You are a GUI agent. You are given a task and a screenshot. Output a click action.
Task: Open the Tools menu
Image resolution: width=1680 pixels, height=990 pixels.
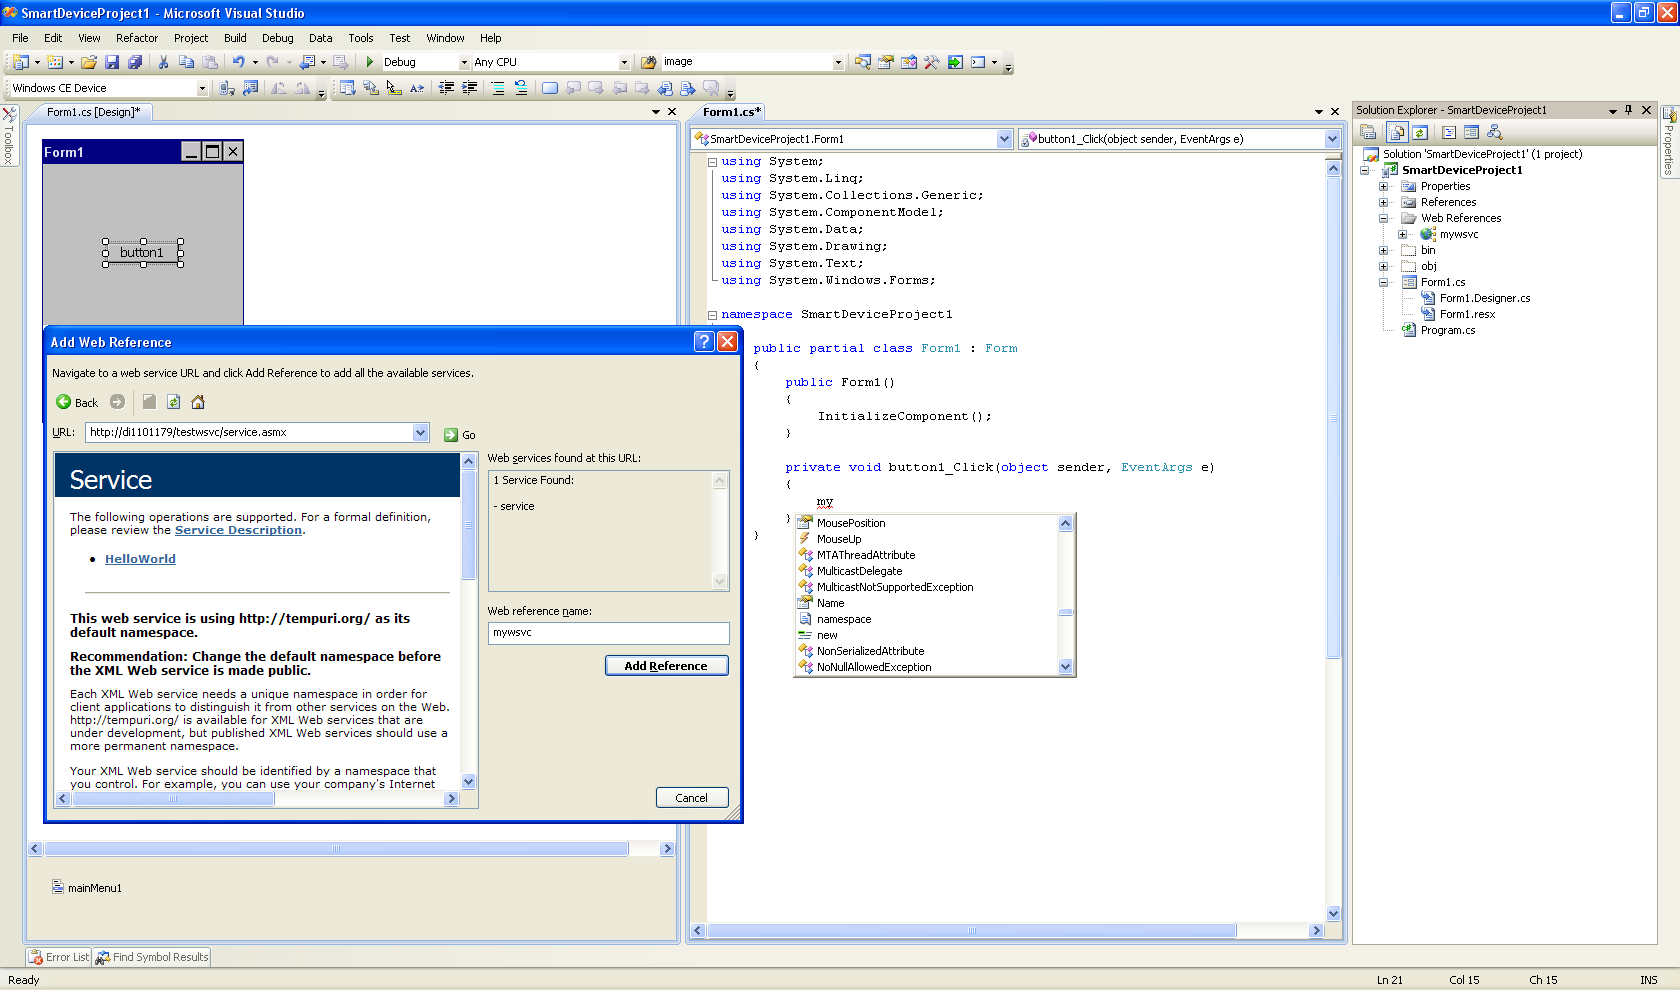coord(361,38)
